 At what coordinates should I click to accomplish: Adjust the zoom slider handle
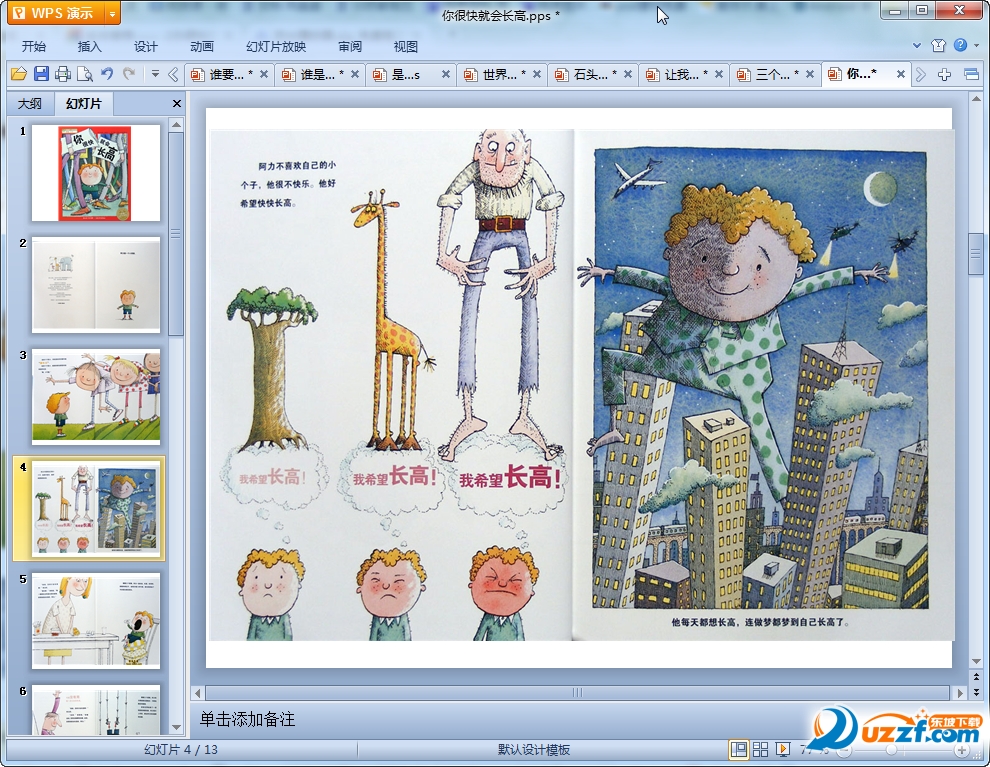click(891, 750)
